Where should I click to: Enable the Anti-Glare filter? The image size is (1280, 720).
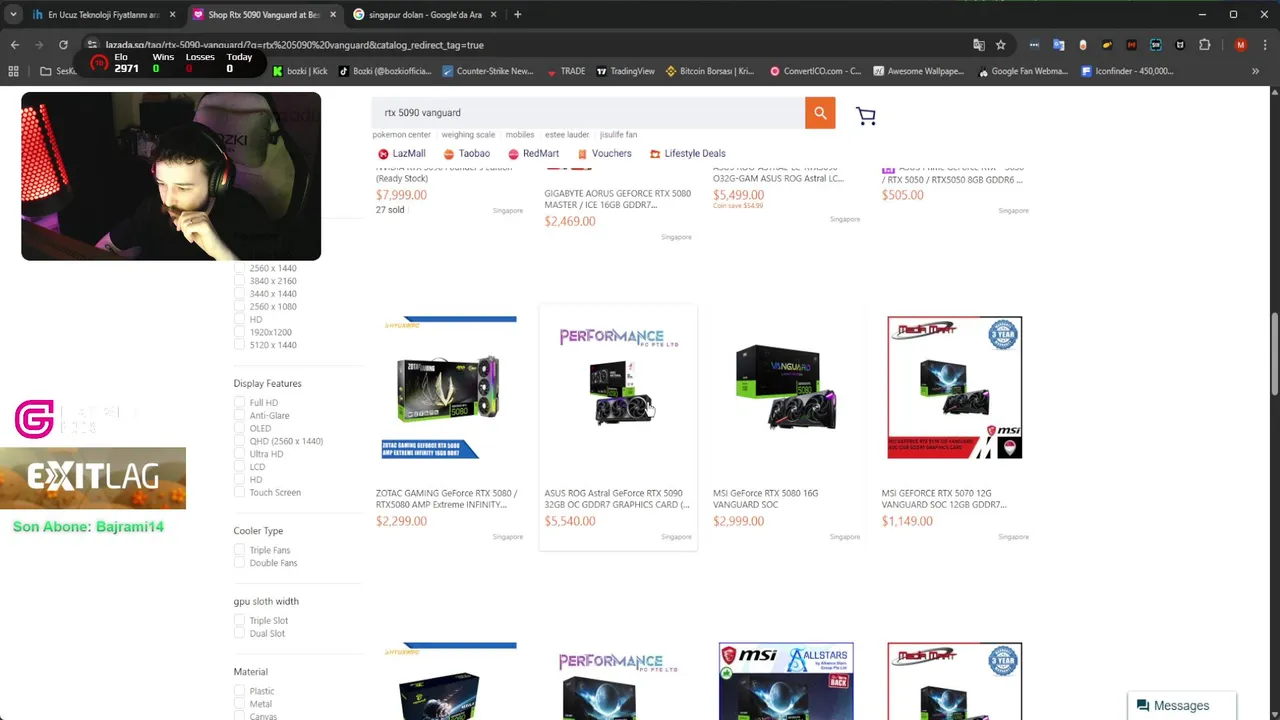[x=239, y=416]
